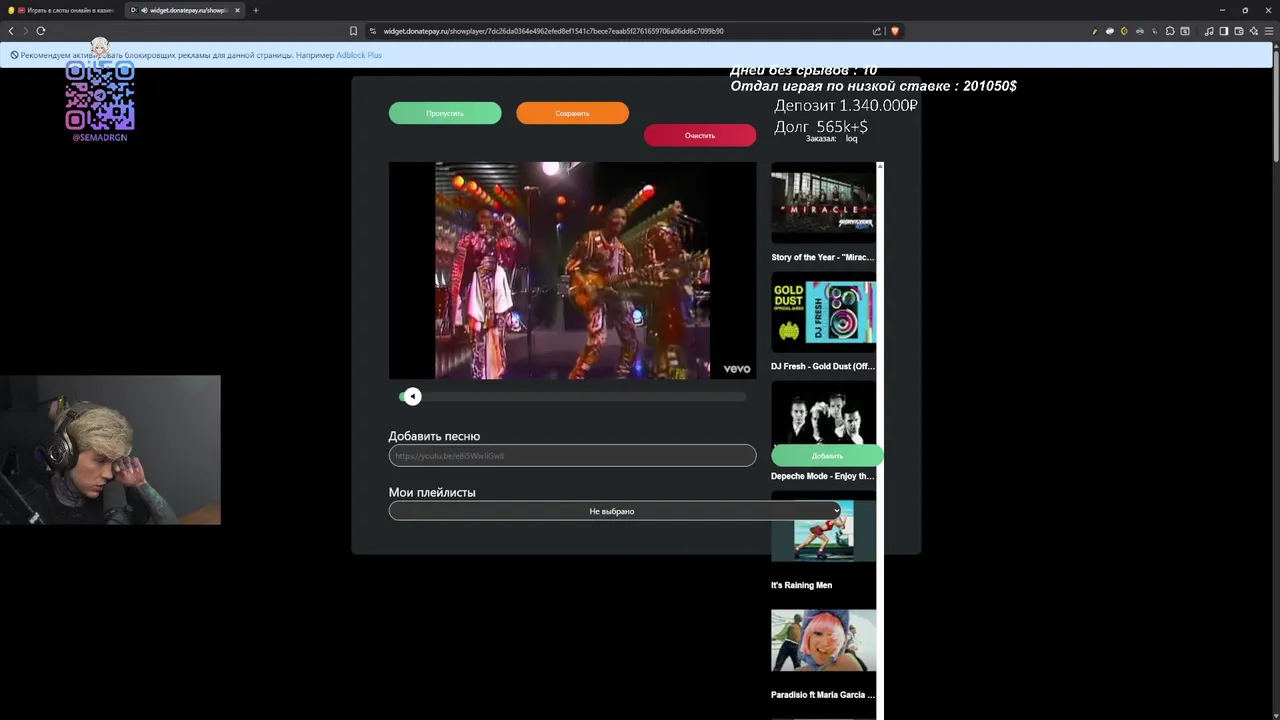Reload the page with the refresh icon
This screenshot has width=1280, height=720.
pos(41,31)
